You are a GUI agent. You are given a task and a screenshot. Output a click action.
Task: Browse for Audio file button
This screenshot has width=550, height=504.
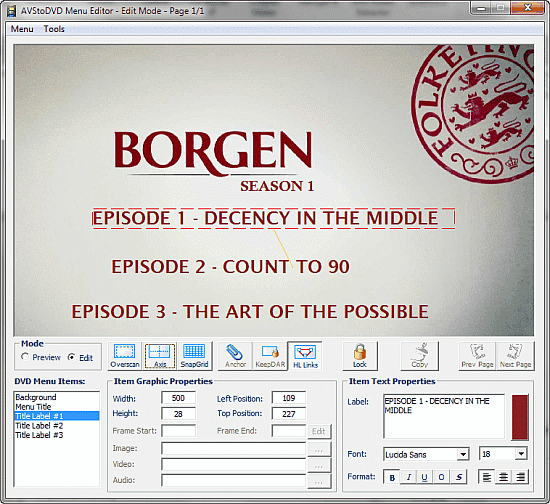pos(319,481)
